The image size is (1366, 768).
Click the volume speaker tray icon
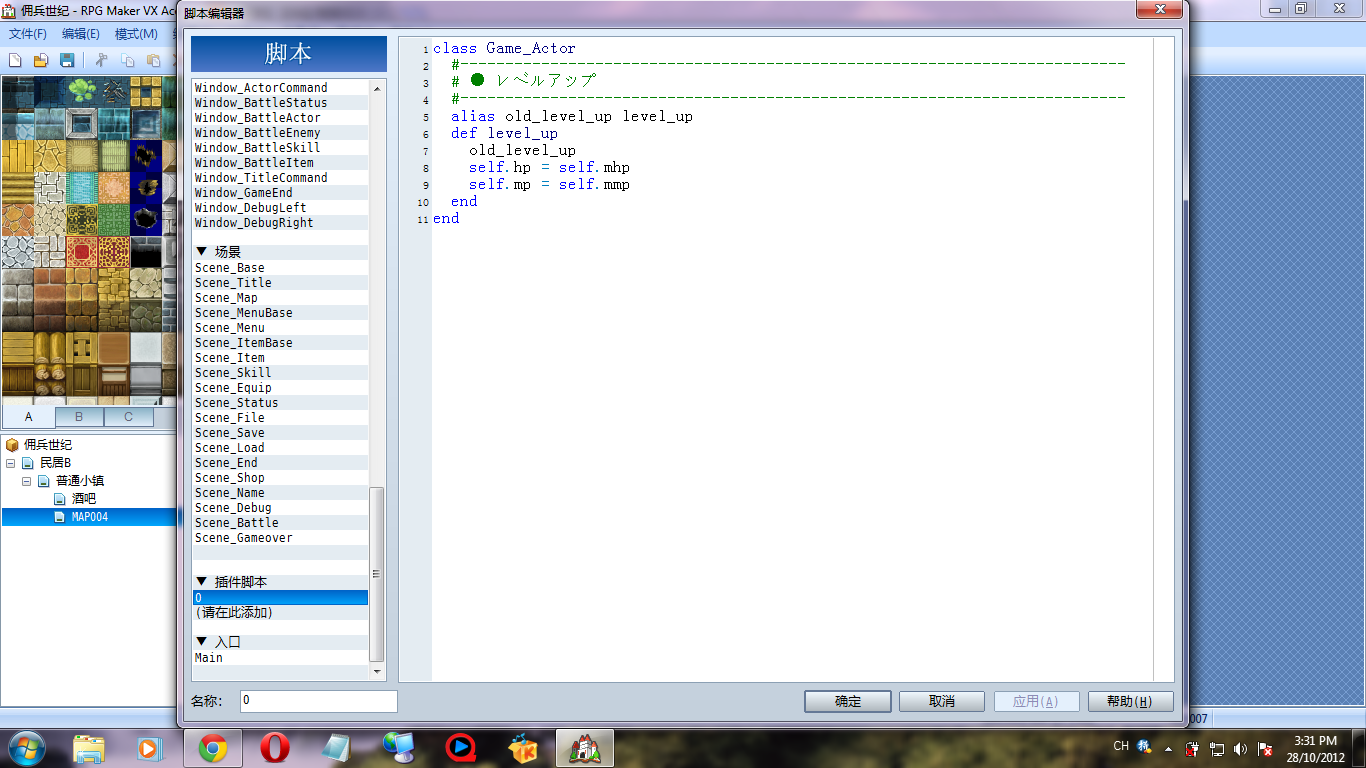click(1241, 748)
